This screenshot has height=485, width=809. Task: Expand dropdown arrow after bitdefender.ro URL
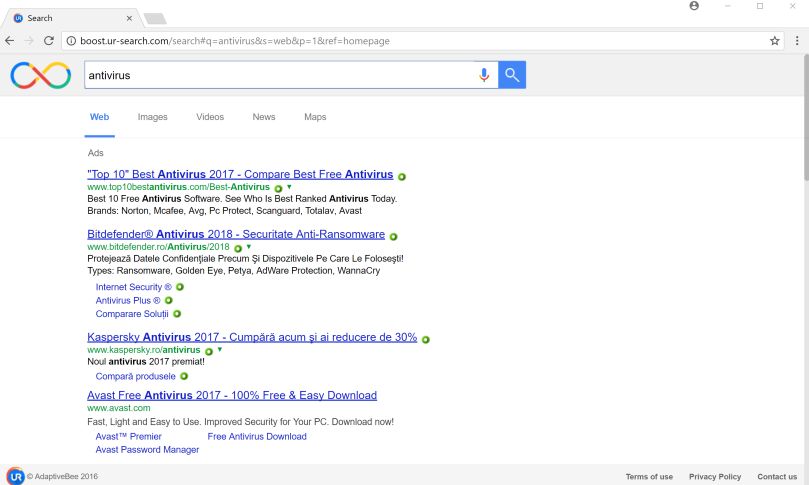249,247
